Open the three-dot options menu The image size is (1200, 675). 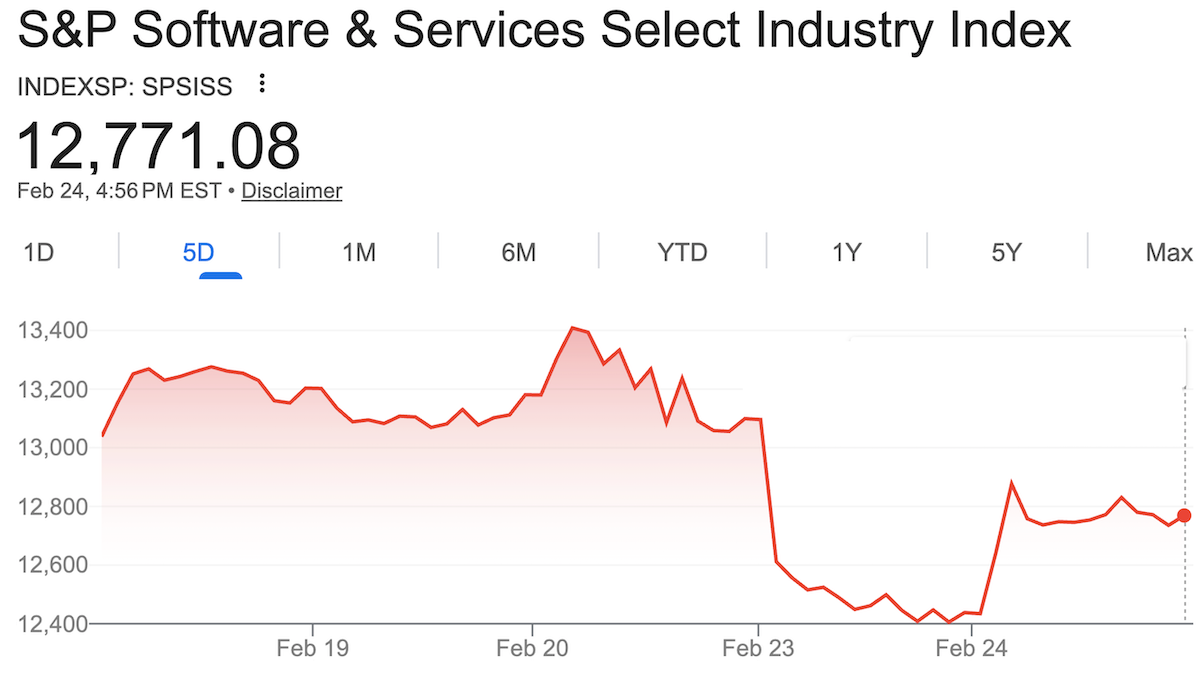tap(260, 85)
